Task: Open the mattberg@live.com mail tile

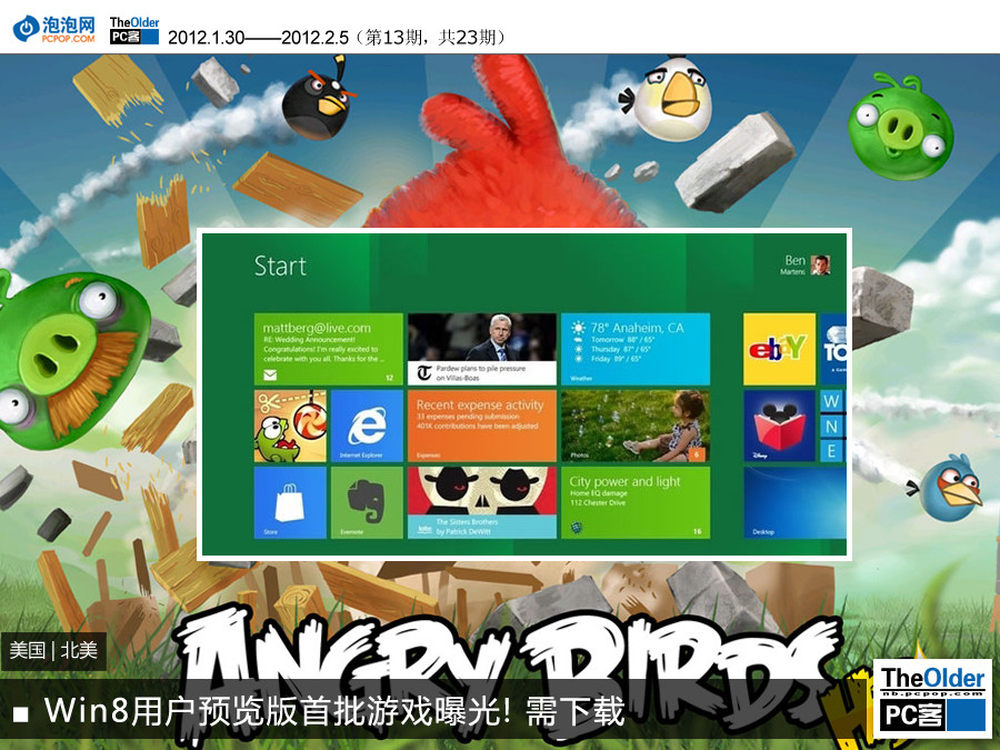Action: tap(328, 349)
